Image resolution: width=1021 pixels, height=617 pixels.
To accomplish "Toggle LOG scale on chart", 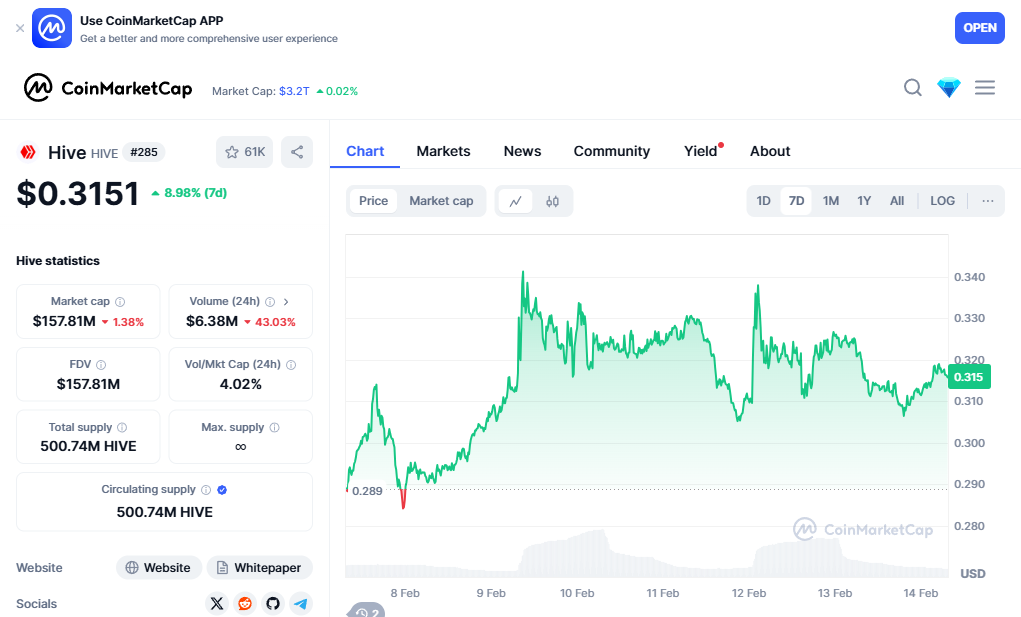I will click(942, 201).
